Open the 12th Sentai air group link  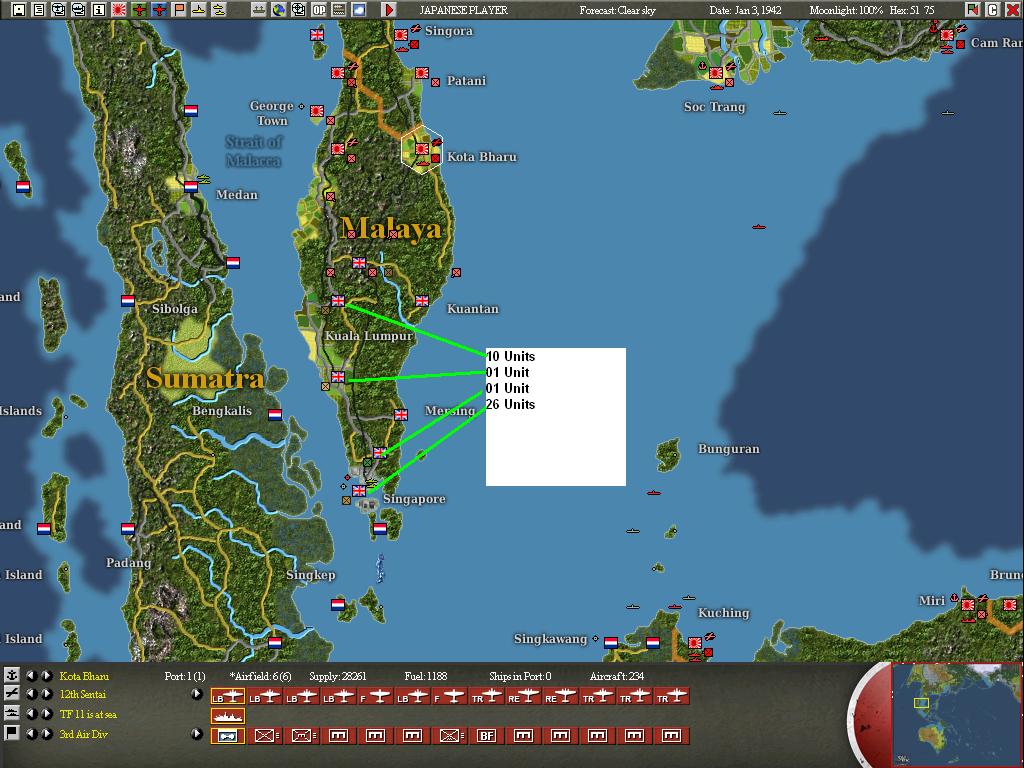82,694
